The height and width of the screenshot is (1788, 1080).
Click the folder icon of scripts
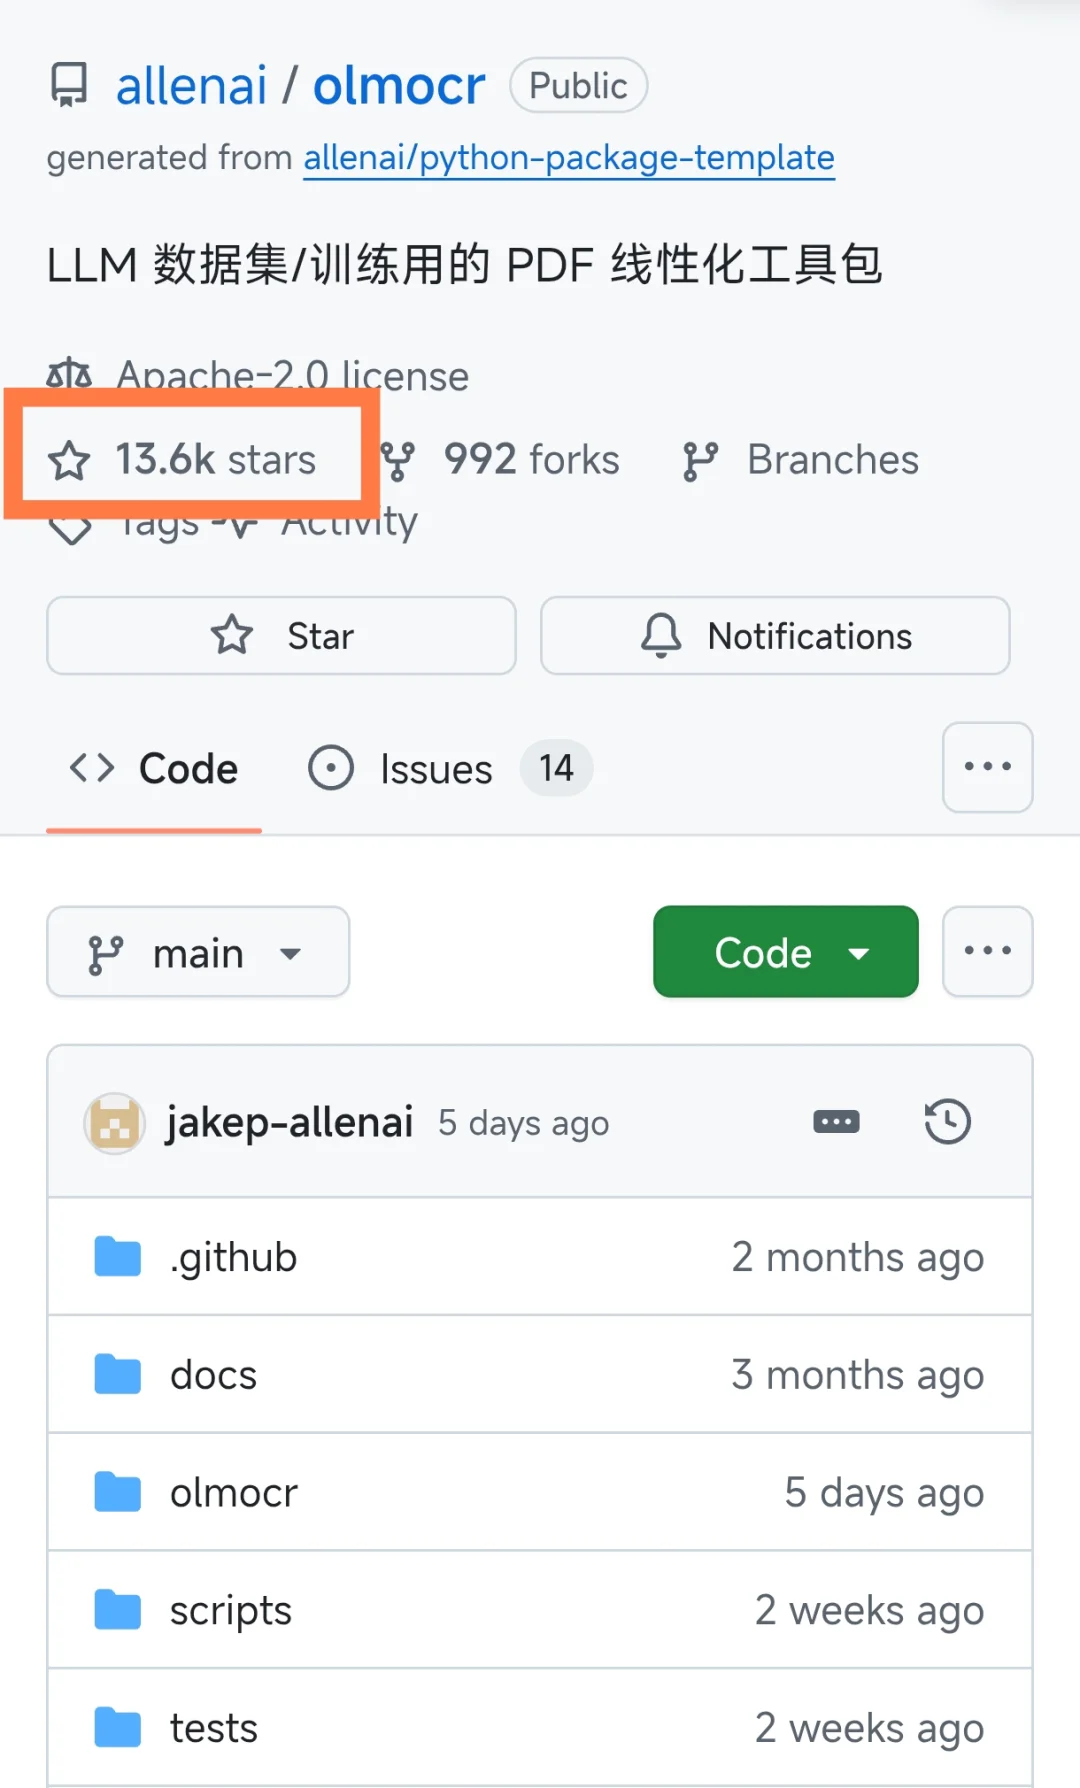(118, 1611)
